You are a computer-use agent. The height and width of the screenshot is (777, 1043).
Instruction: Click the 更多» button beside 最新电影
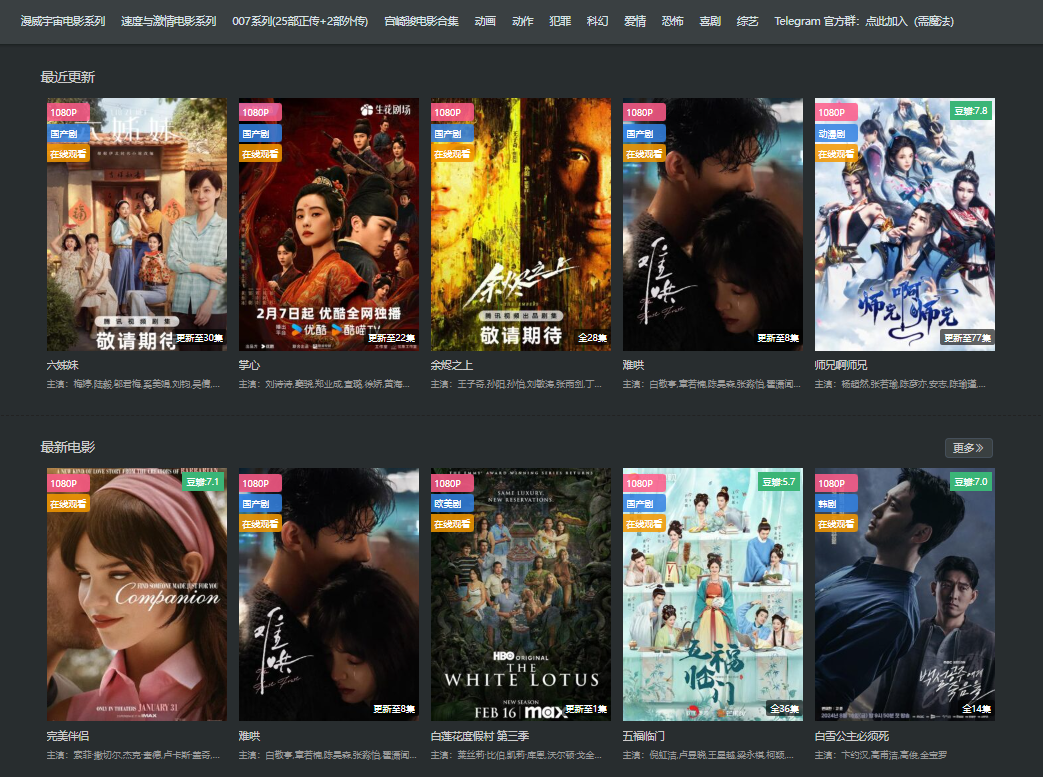(x=968, y=448)
